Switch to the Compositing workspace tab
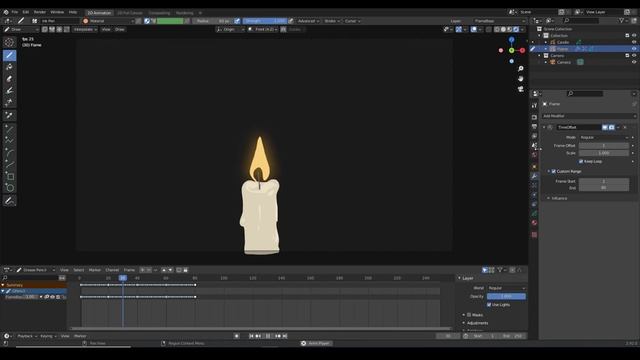Screen dimensions: 640x360 pos(159,13)
